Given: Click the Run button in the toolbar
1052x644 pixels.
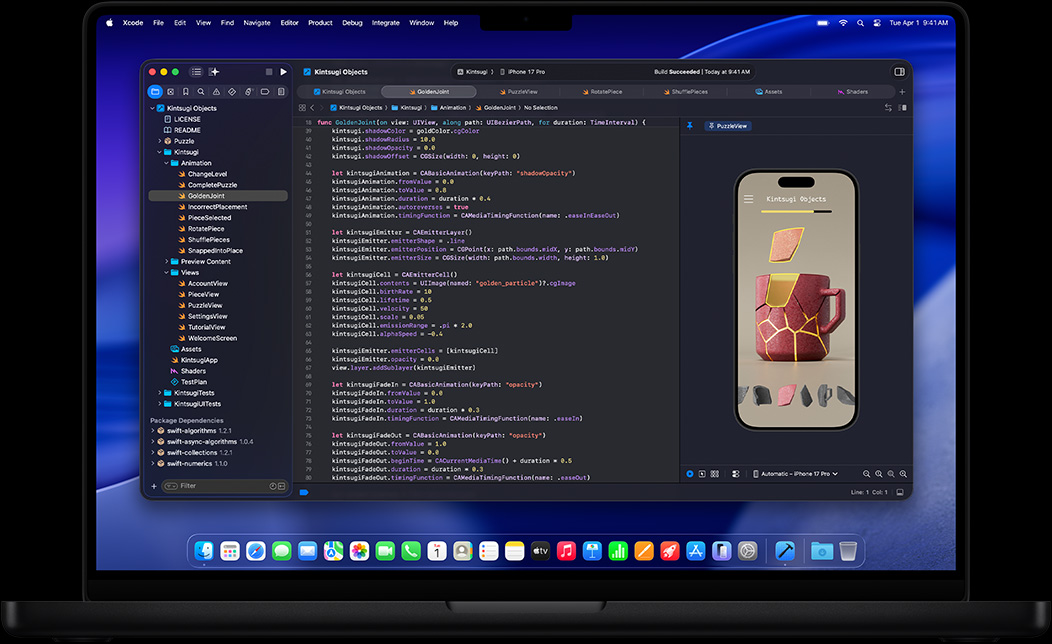Looking at the screenshot, I should 283,72.
